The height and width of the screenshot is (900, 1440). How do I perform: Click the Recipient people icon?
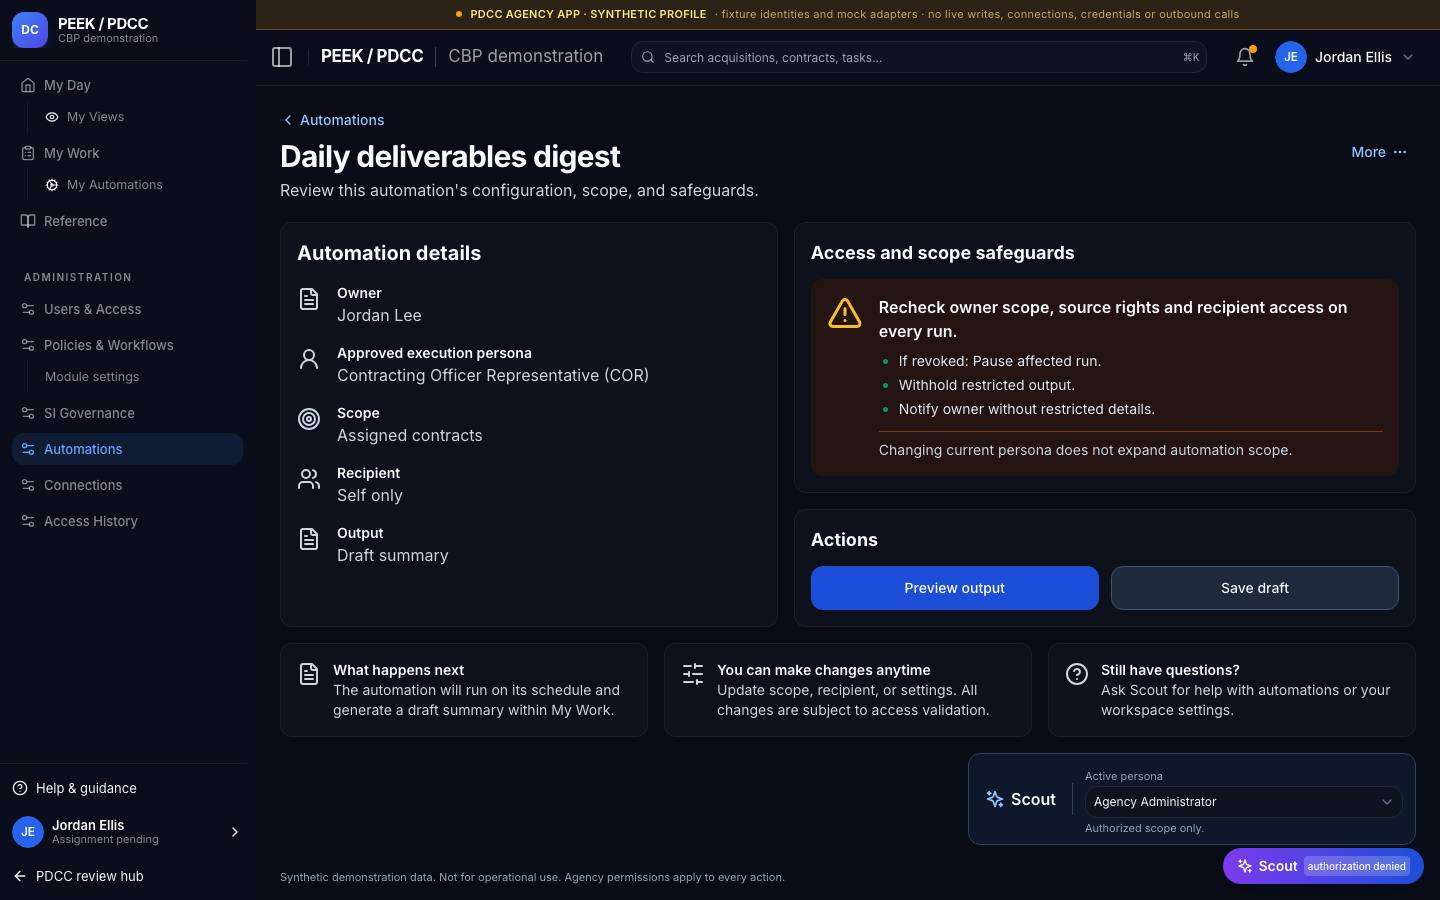point(309,479)
